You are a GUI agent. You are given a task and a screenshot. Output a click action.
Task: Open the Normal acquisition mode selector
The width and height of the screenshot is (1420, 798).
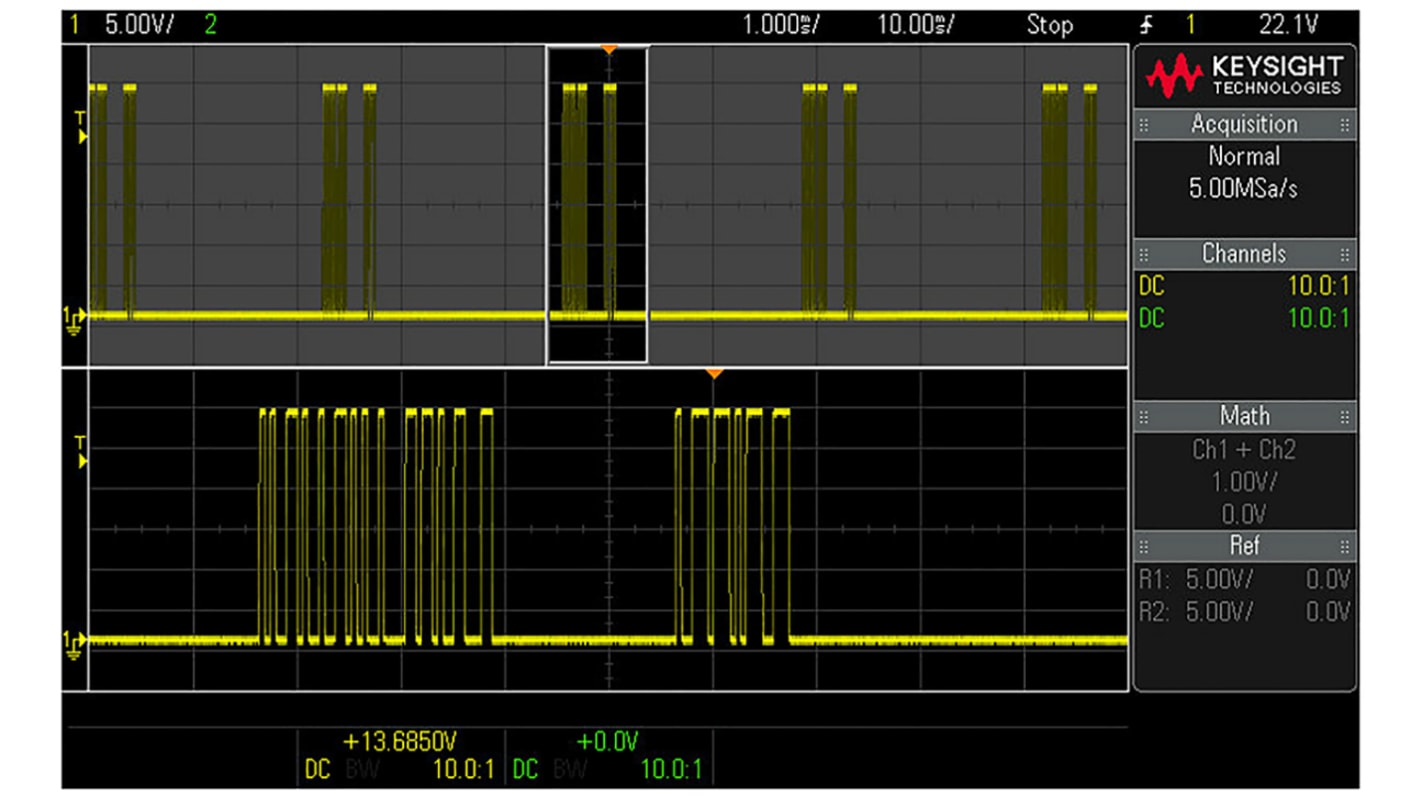coord(1245,156)
